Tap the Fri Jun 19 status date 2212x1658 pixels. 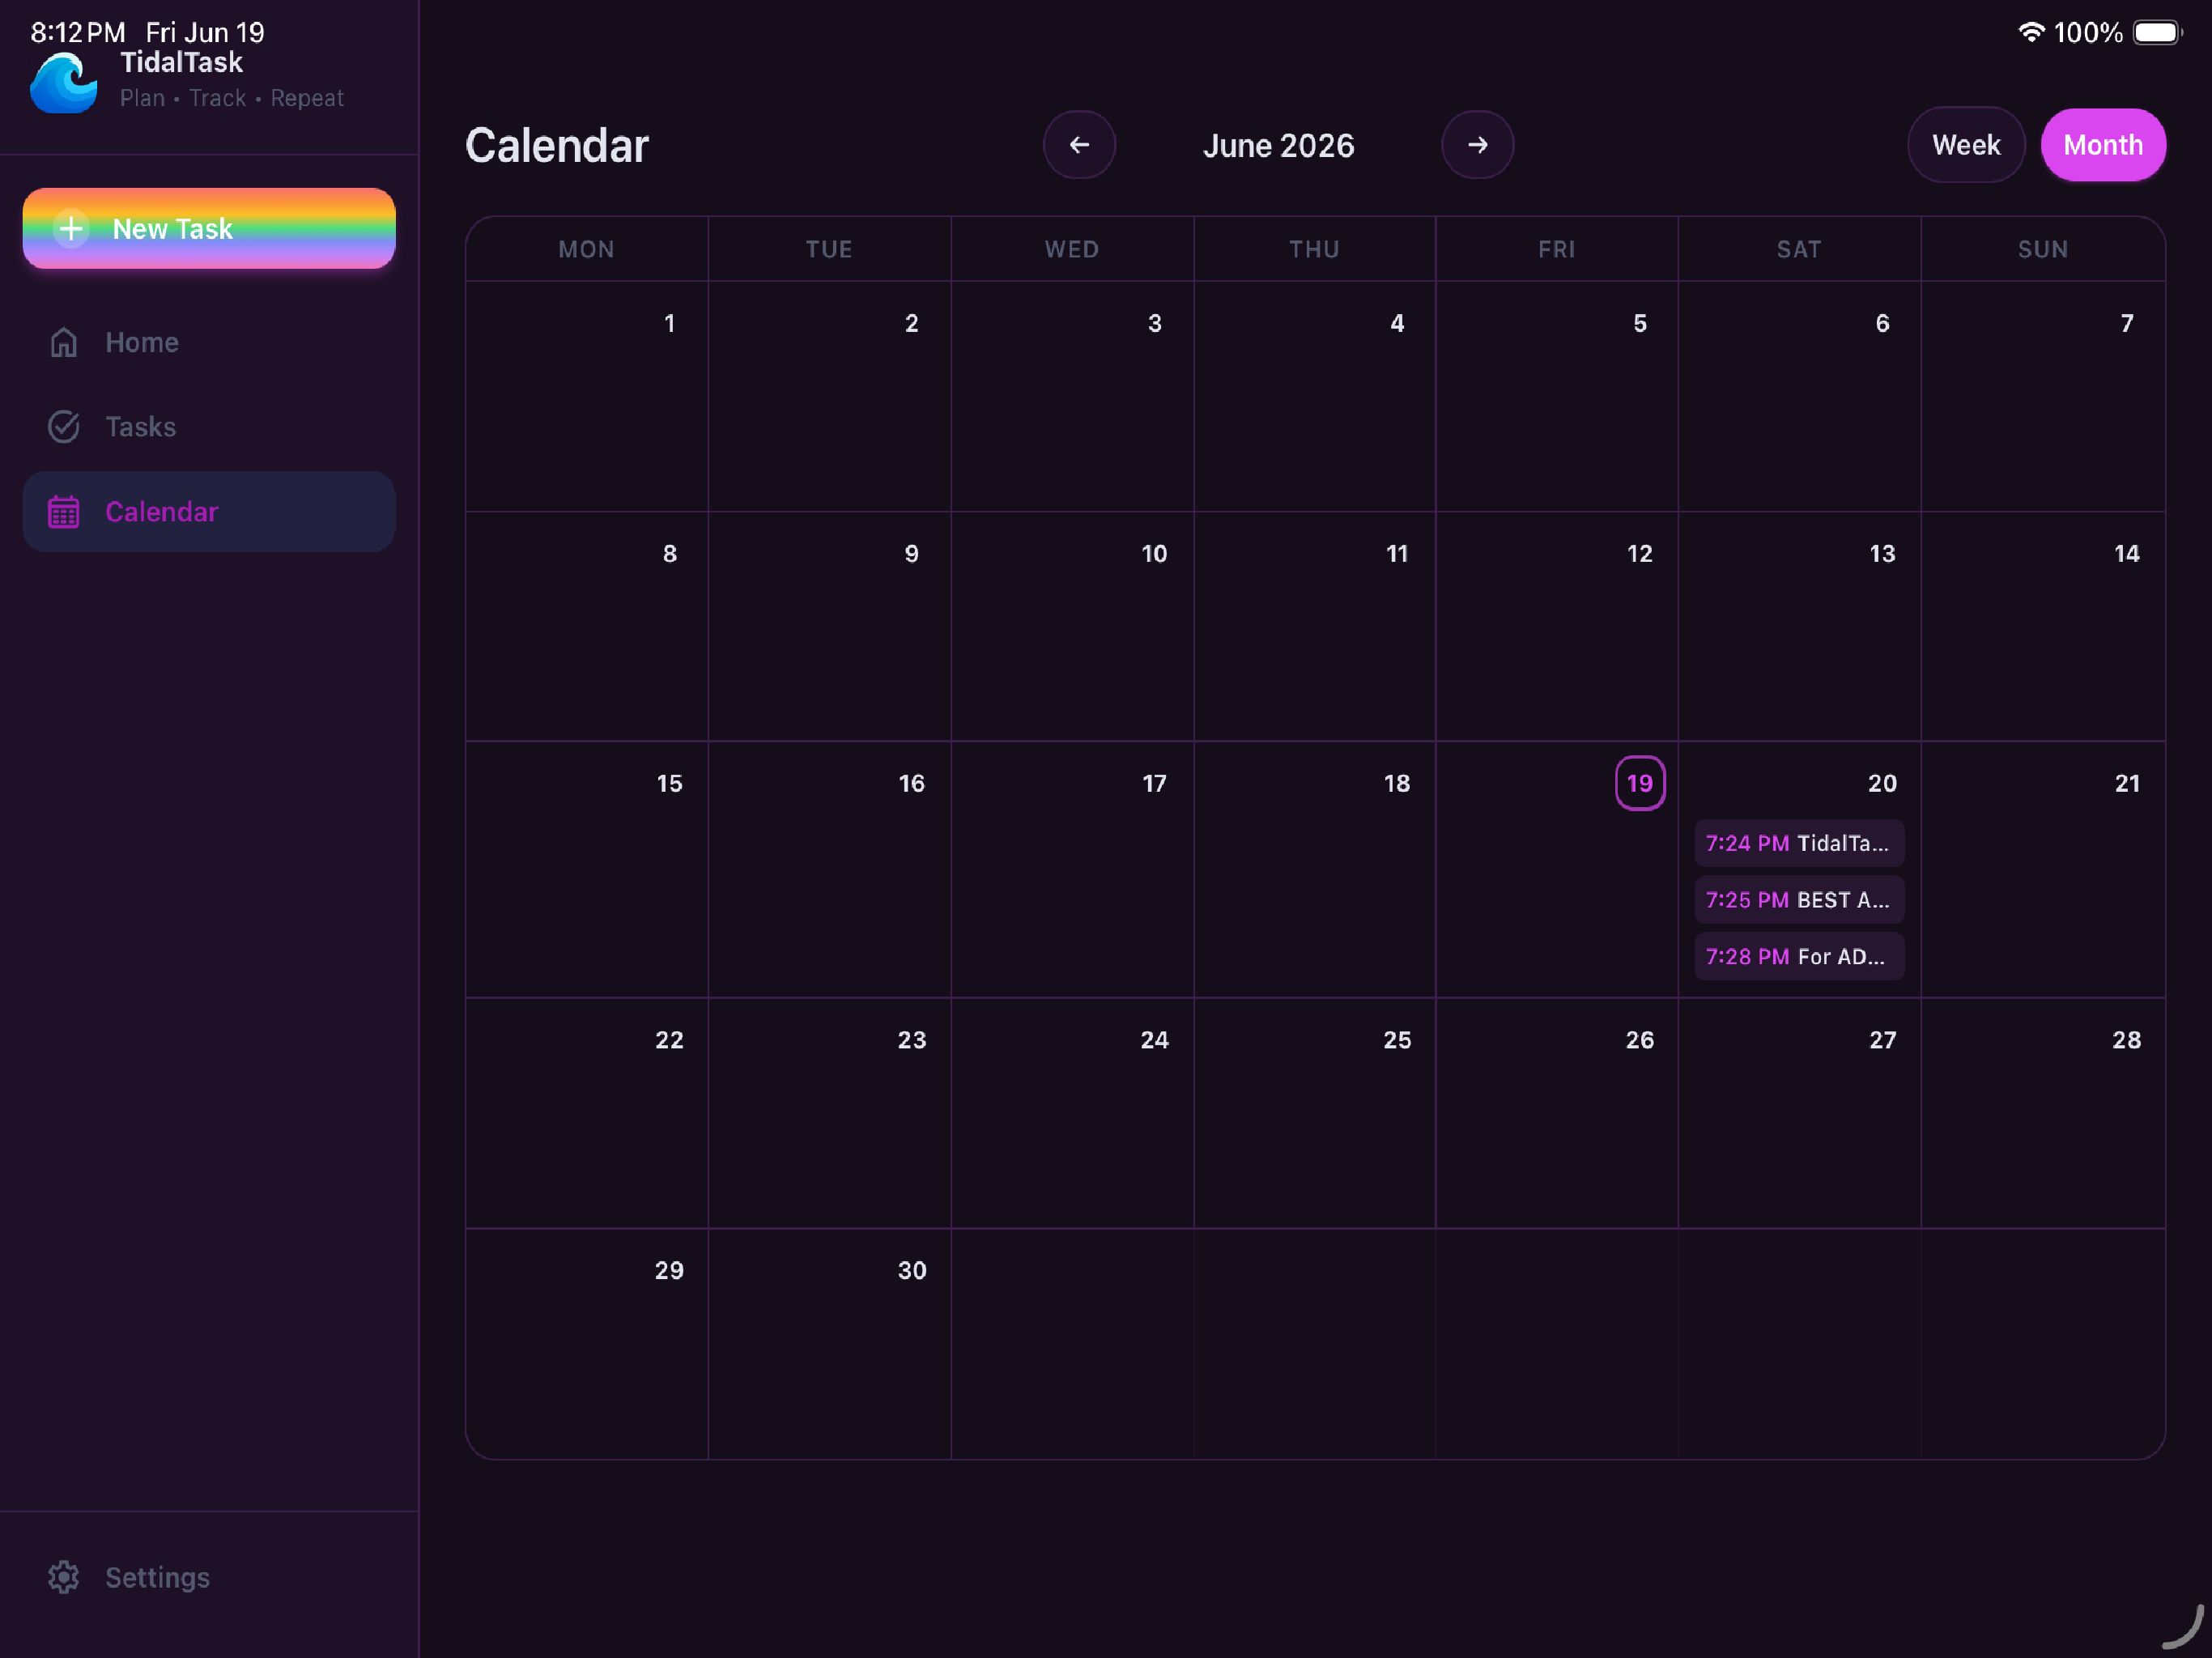tap(205, 32)
